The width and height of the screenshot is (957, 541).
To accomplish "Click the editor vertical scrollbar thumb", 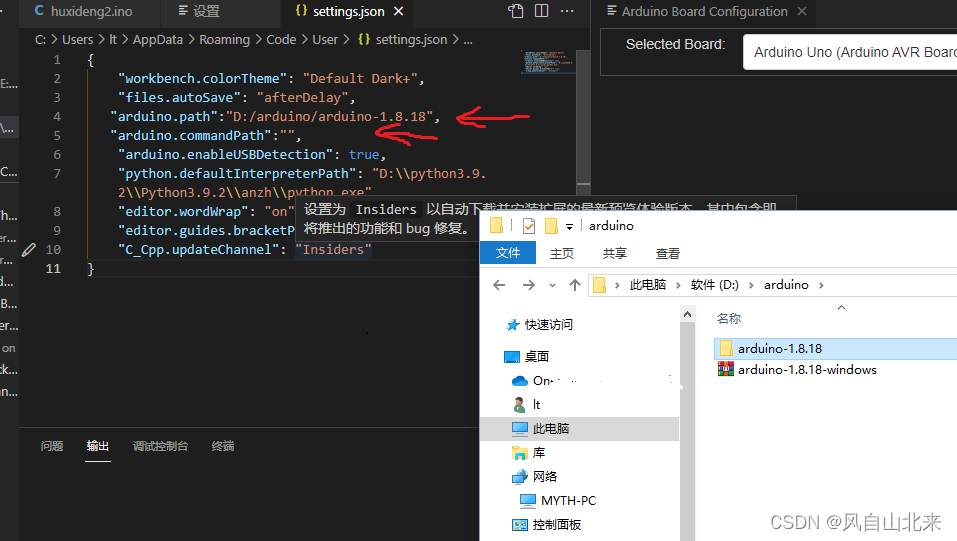I will pyautogui.click(x=583, y=117).
